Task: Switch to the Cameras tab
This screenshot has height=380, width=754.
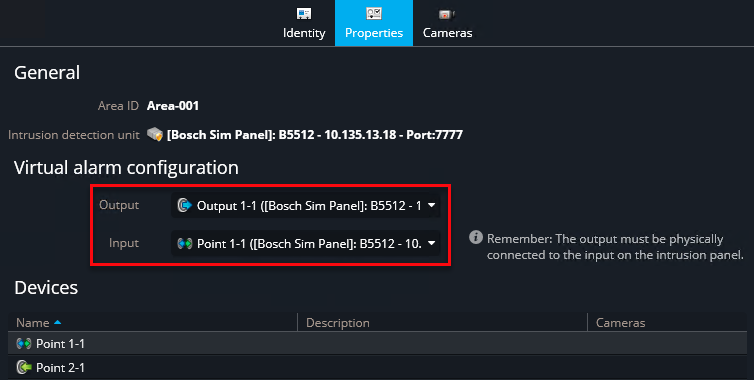Action: point(447,23)
